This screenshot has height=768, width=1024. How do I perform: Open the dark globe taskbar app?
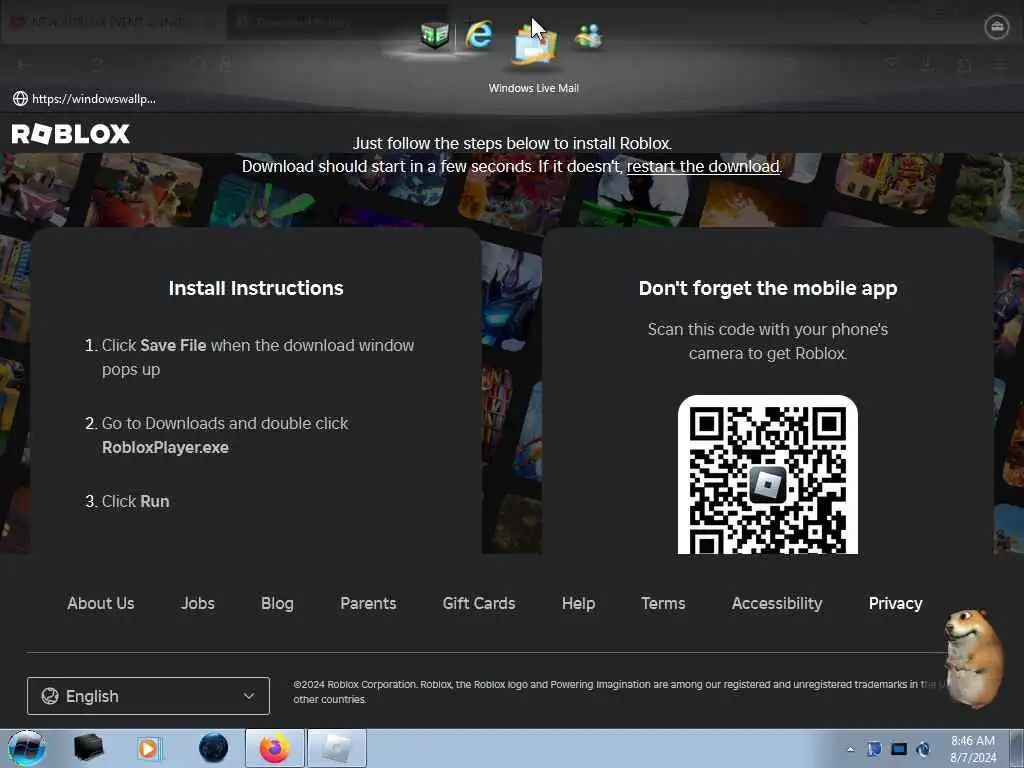(x=214, y=748)
